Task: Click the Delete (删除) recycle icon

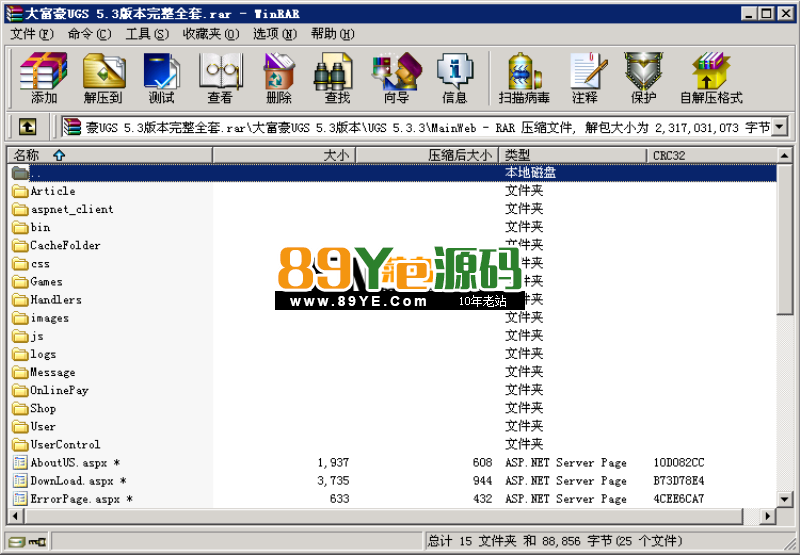Action: point(279,78)
